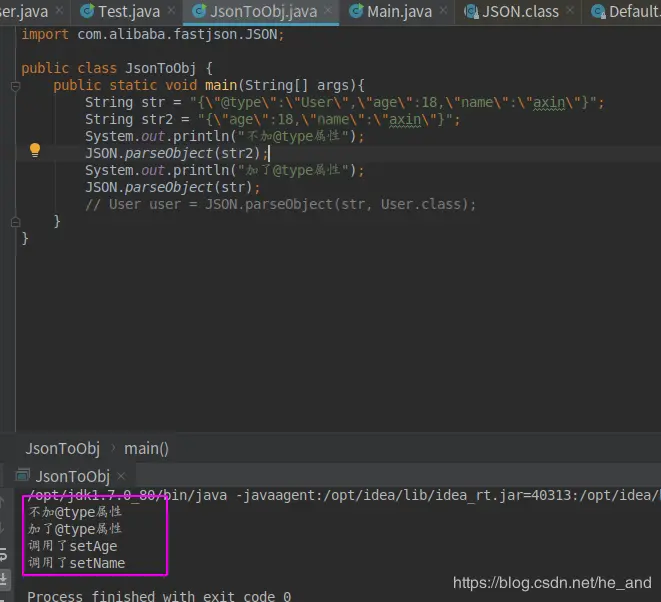Click the console output 调用了setAge
The height and width of the screenshot is (602, 661).
(73, 546)
